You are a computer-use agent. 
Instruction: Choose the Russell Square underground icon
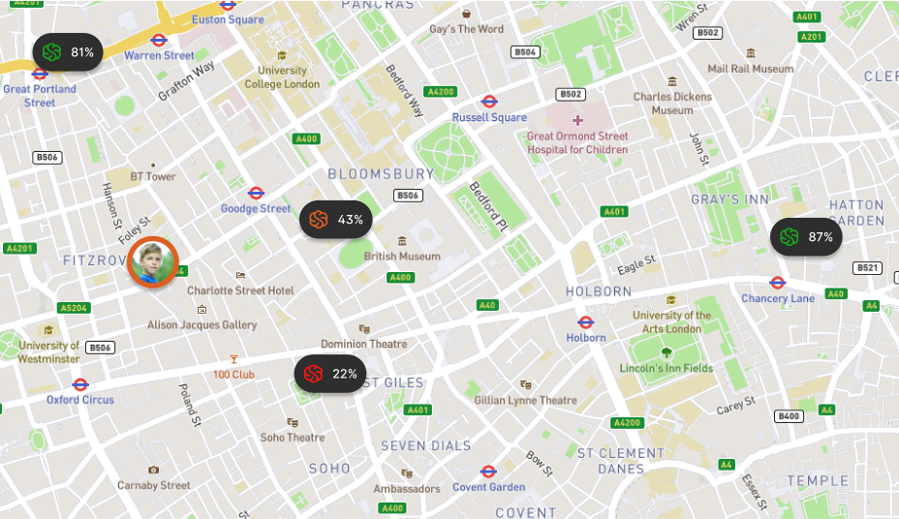(489, 102)
